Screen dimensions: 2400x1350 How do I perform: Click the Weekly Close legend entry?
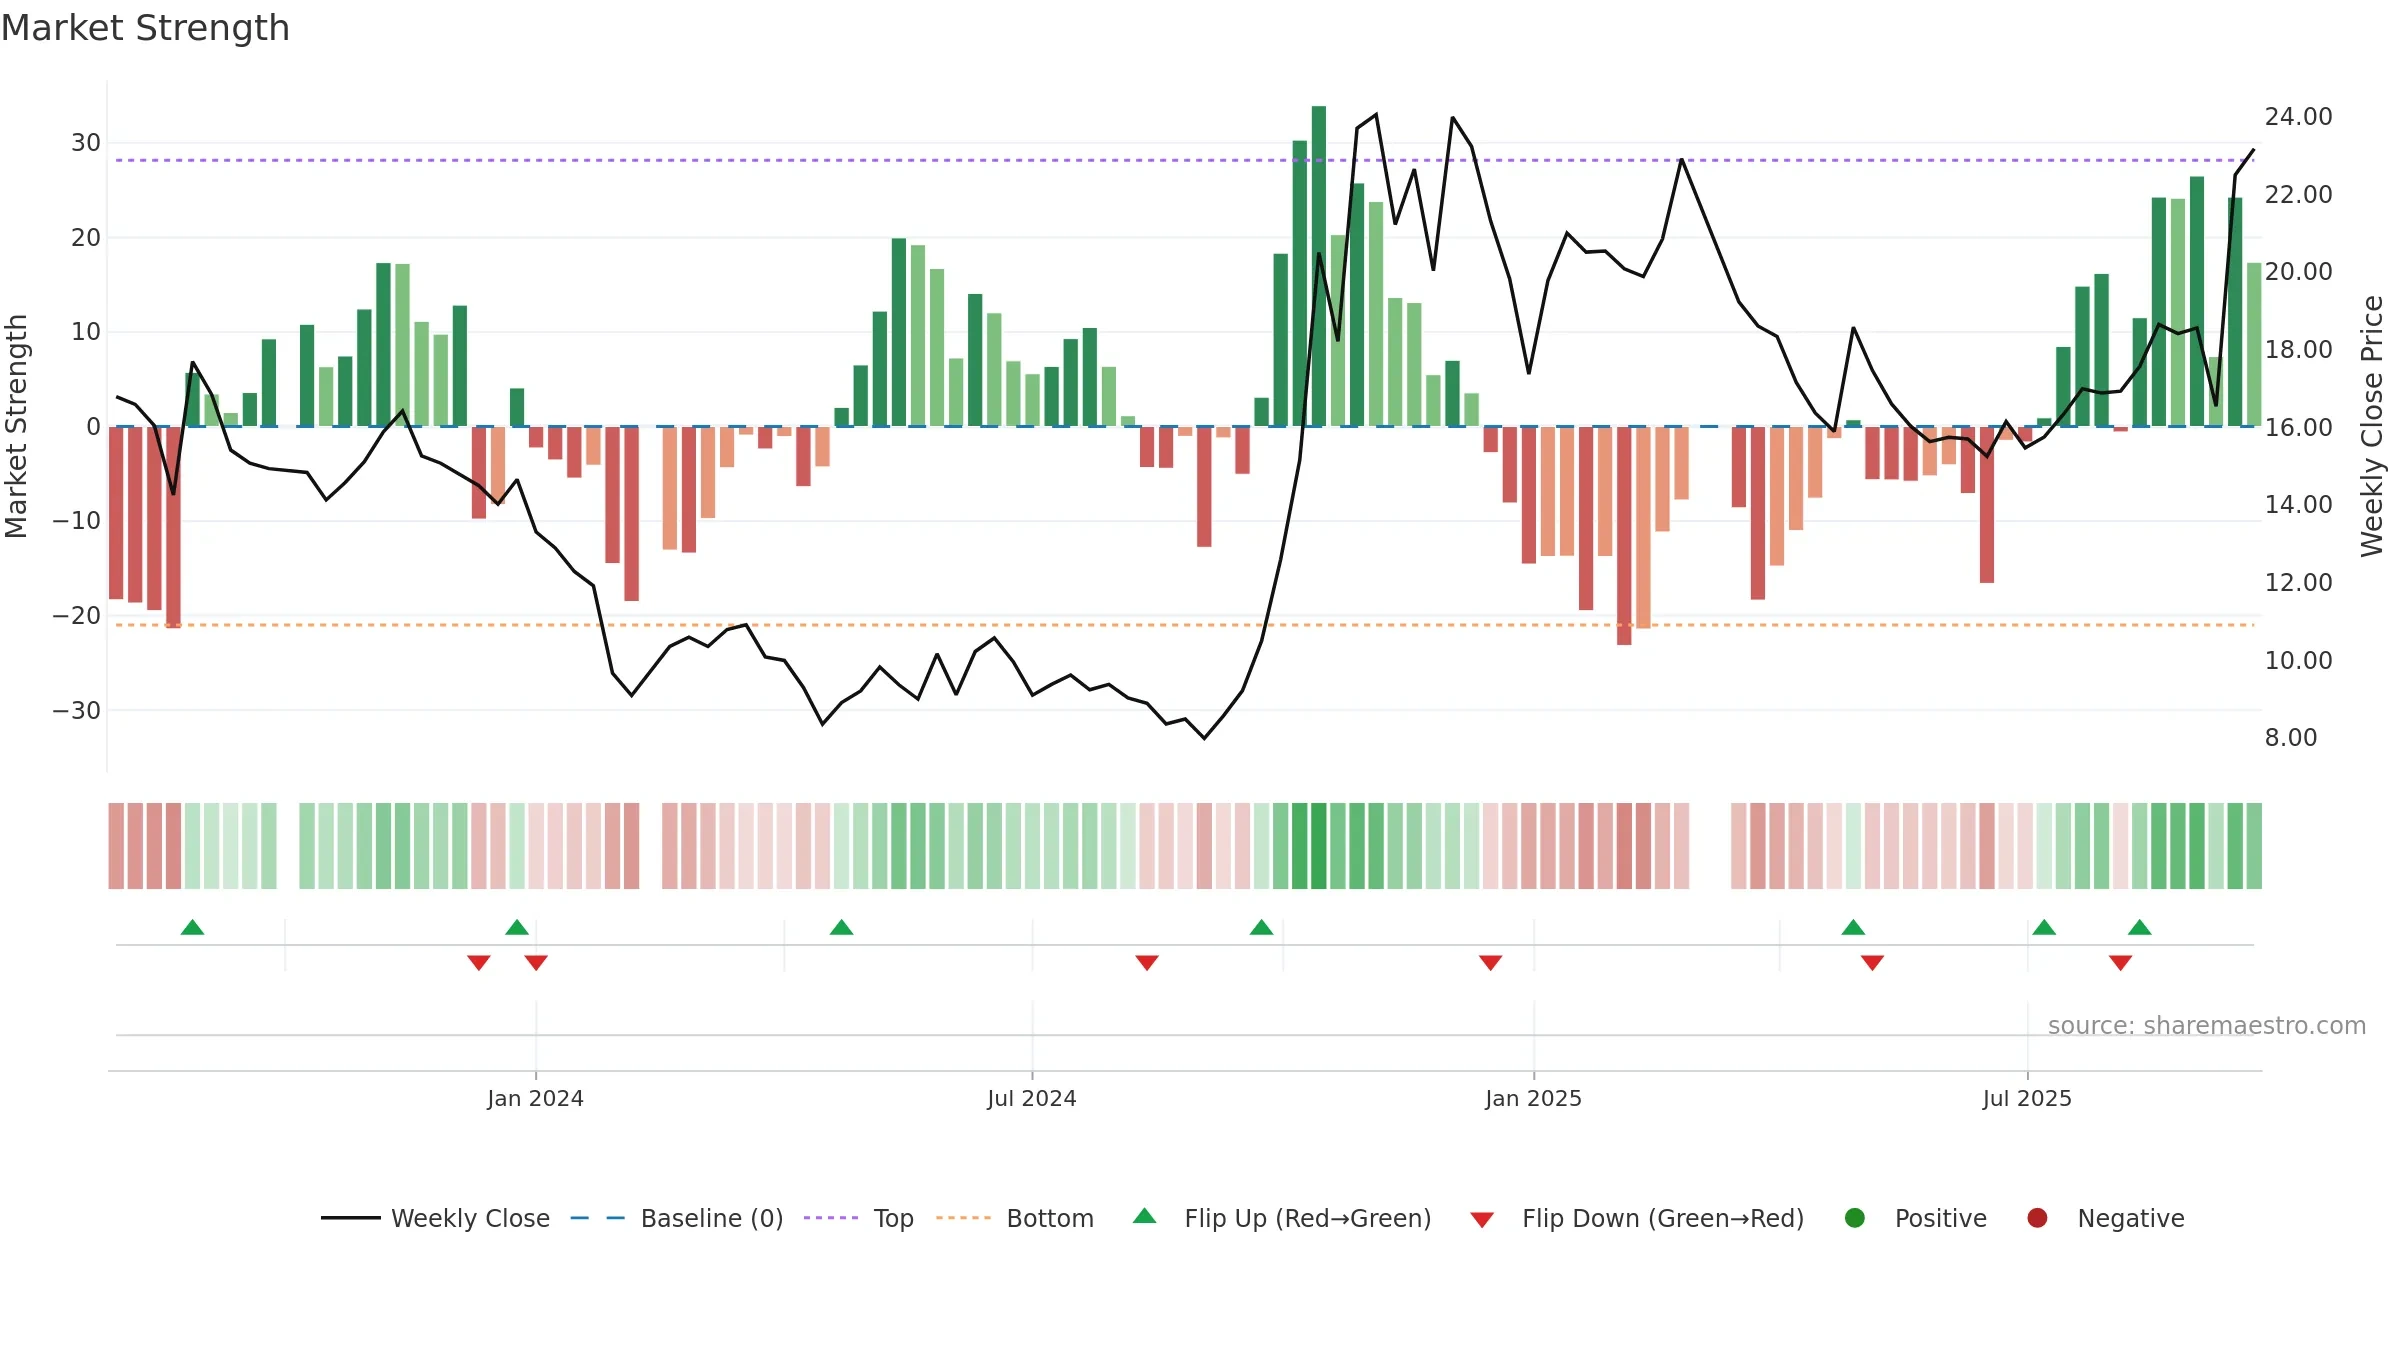point(435,1218)
